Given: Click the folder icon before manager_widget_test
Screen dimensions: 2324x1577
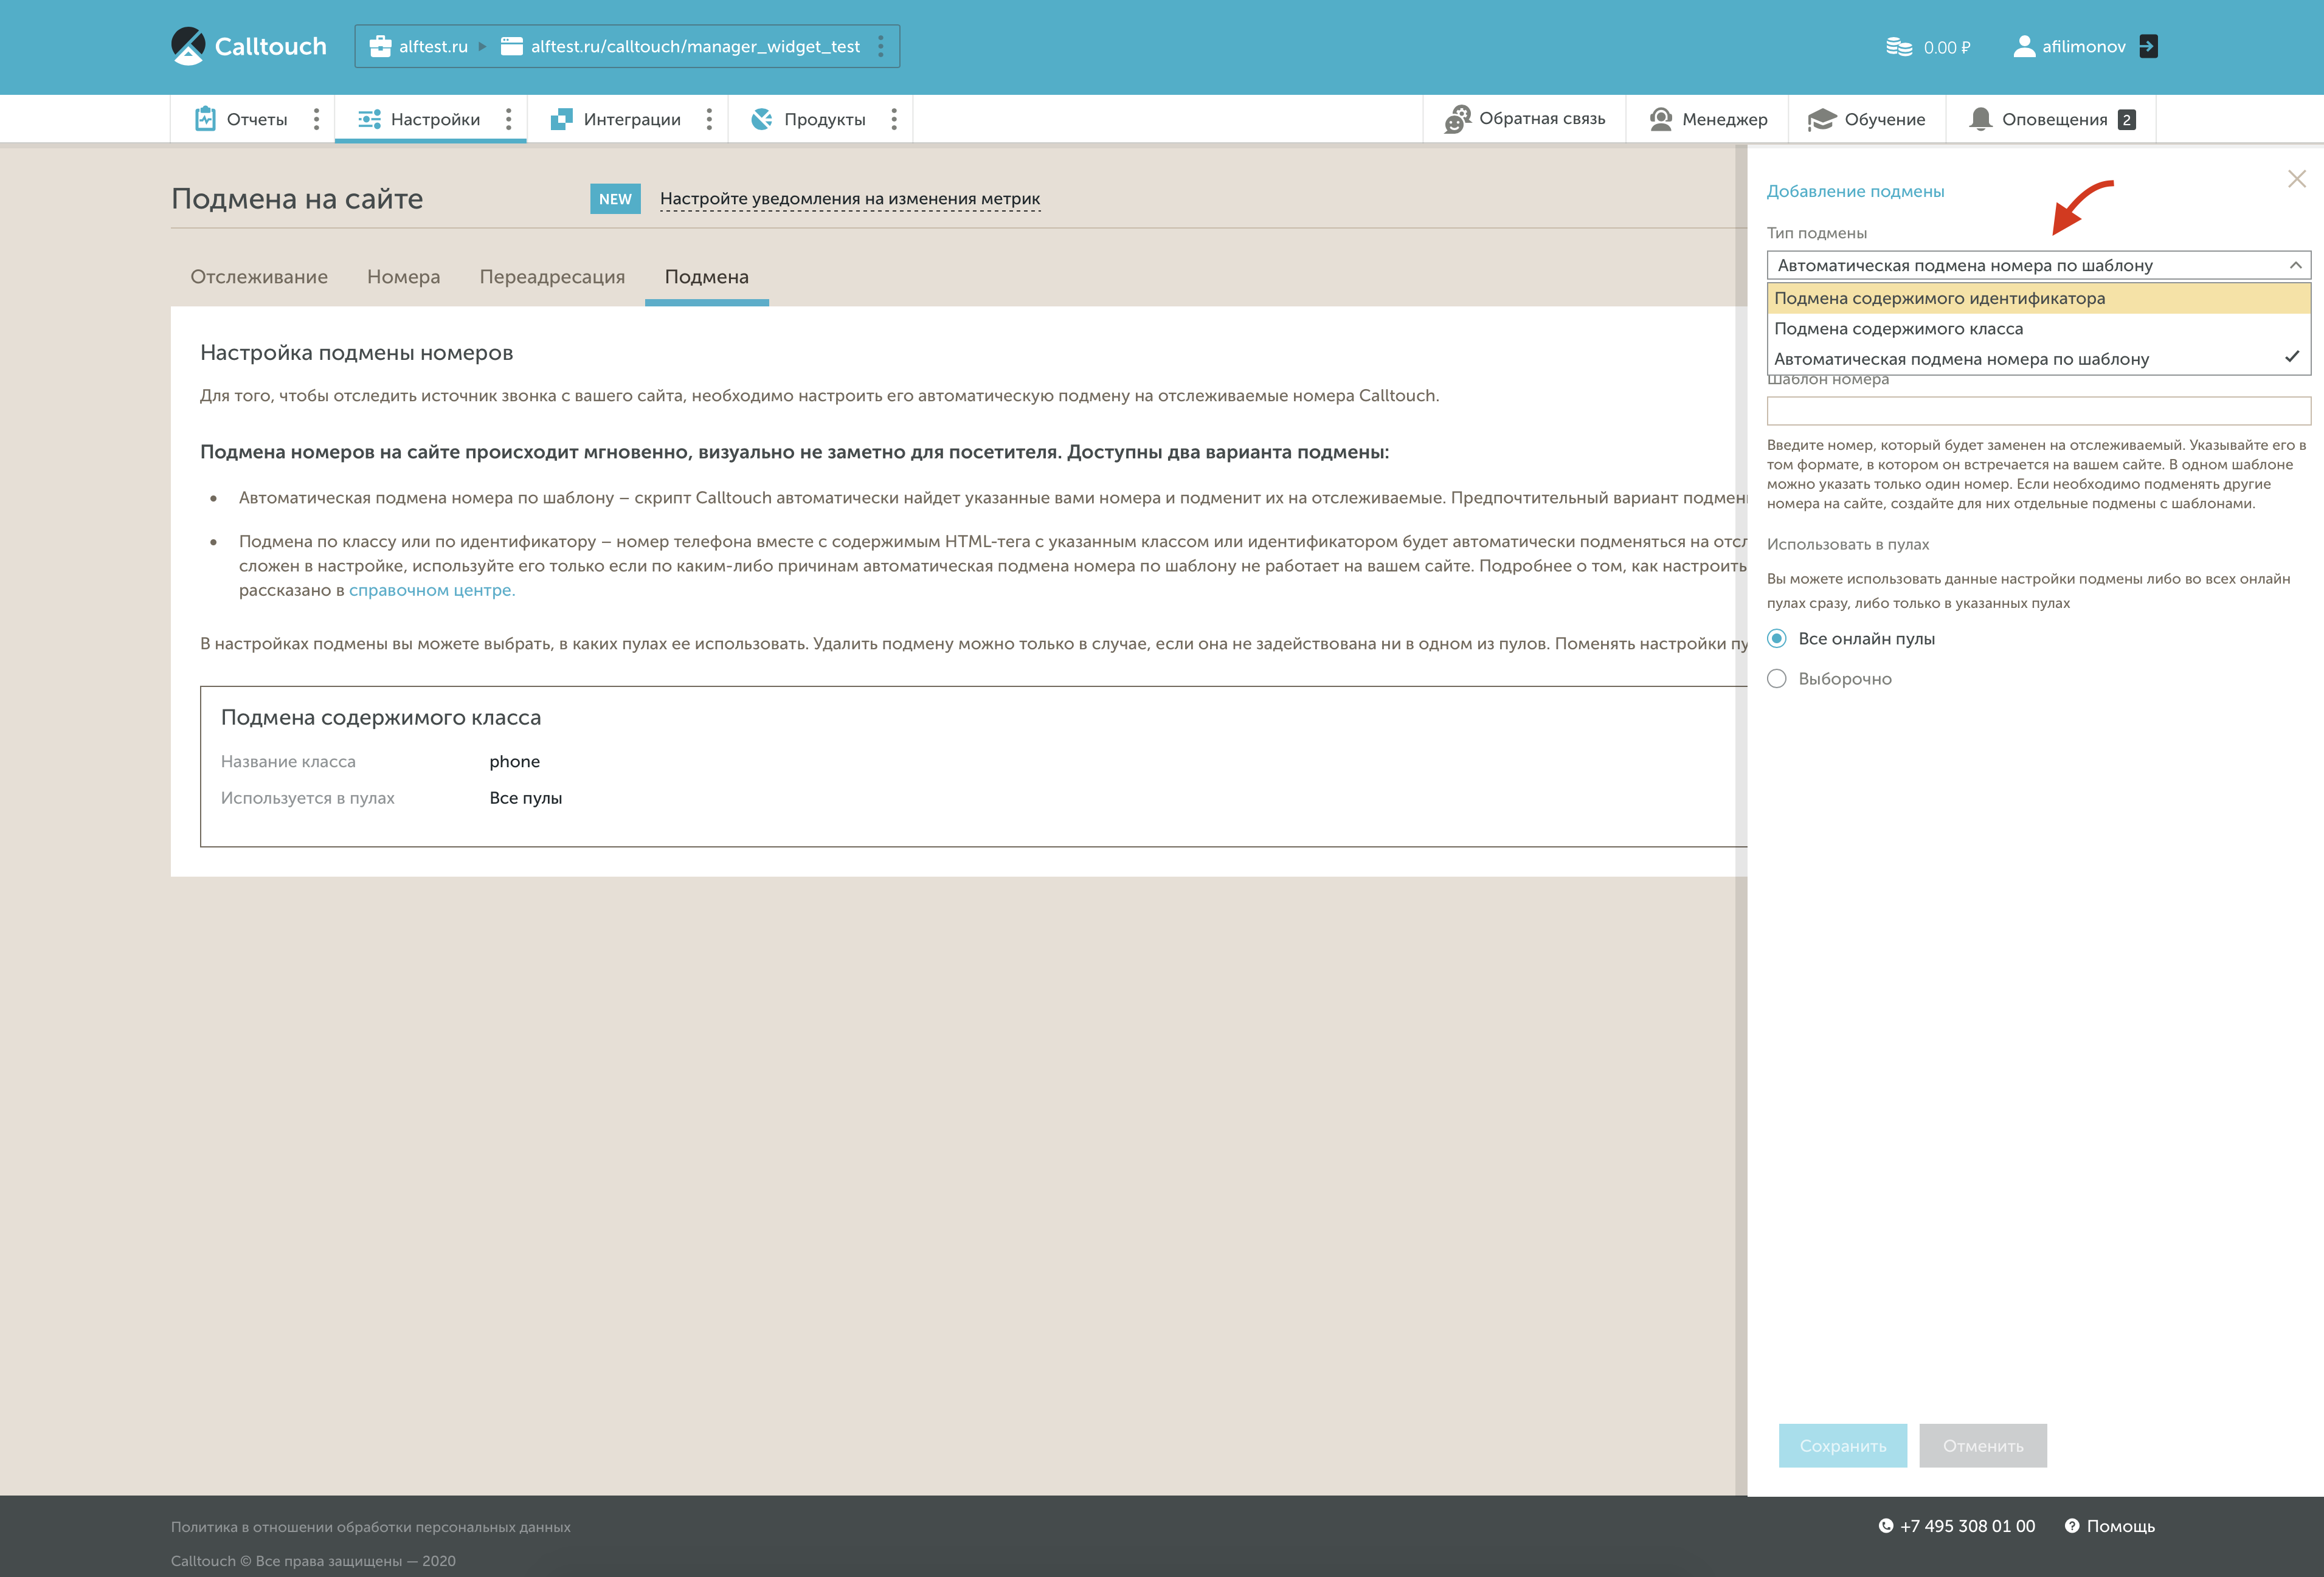Looking at the screenshot, I should 512,46.
